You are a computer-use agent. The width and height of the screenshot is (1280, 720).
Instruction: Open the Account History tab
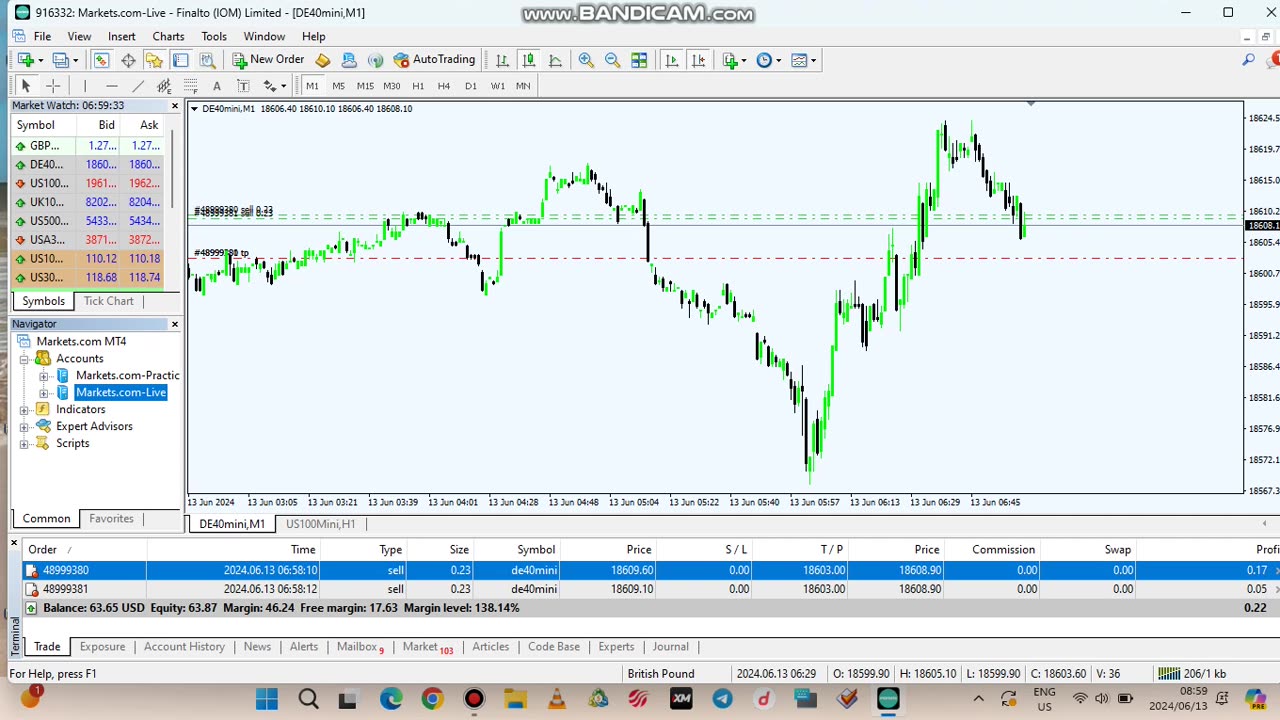184,647
